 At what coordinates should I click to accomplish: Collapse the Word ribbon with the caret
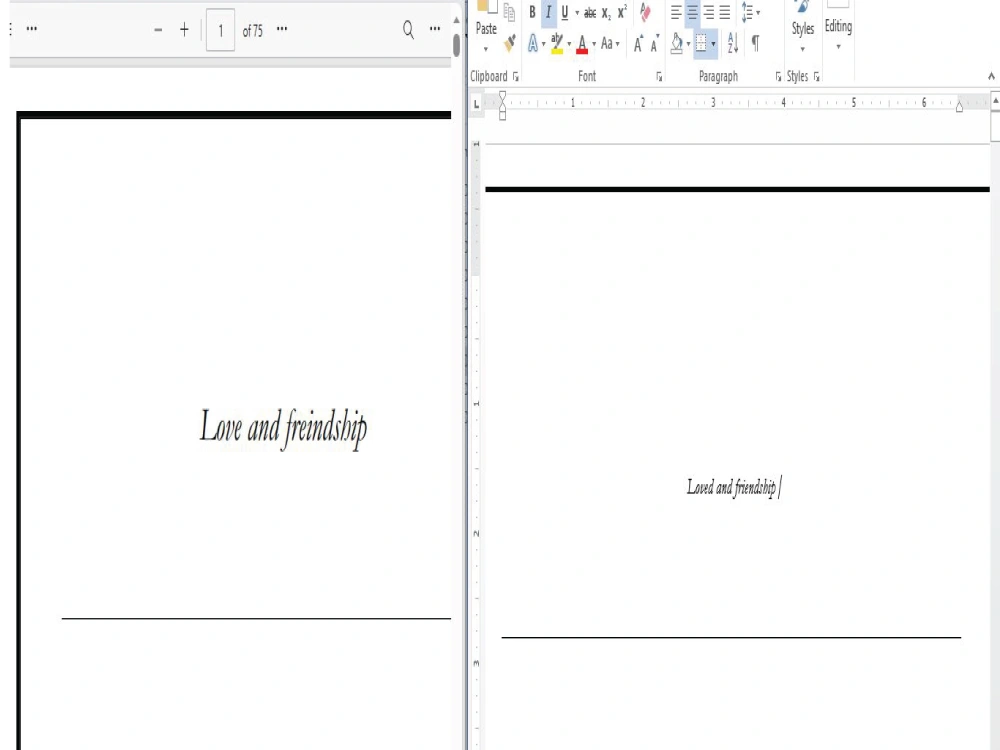click(x=991, y=77)
